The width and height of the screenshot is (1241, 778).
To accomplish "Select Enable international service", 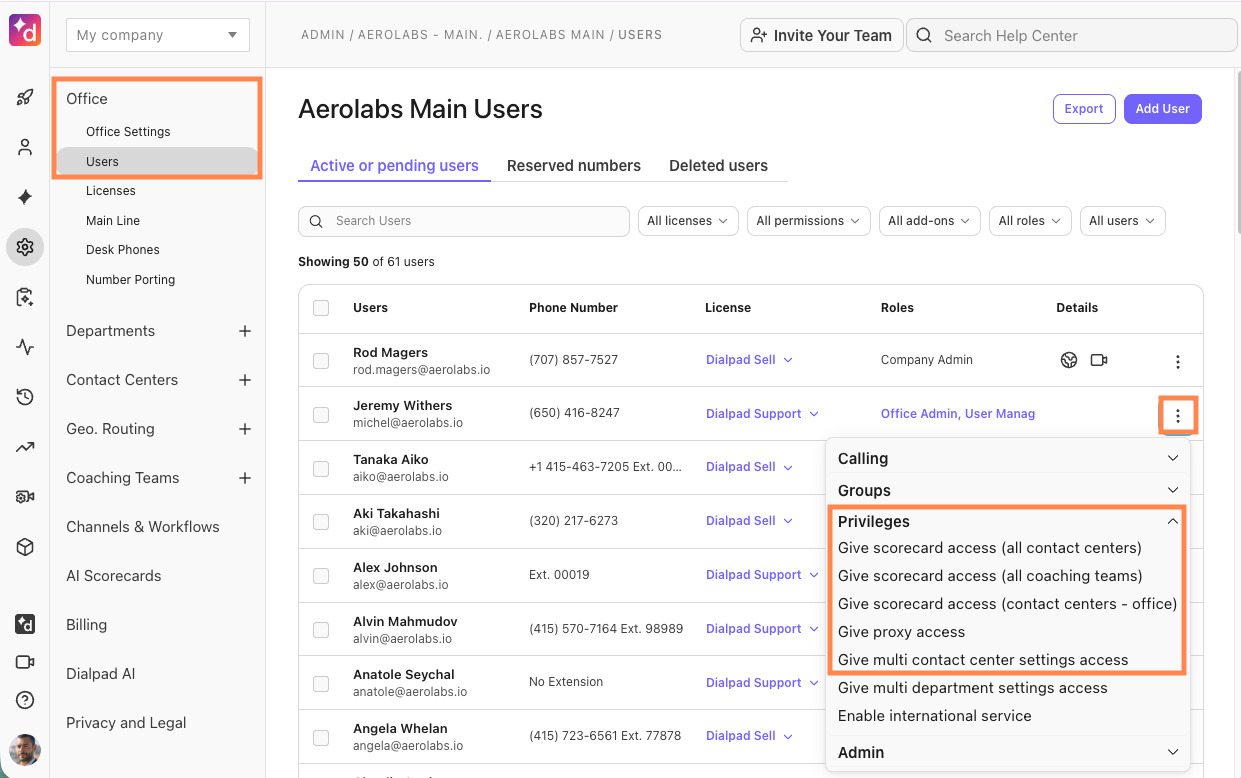I will pos(934,716).
